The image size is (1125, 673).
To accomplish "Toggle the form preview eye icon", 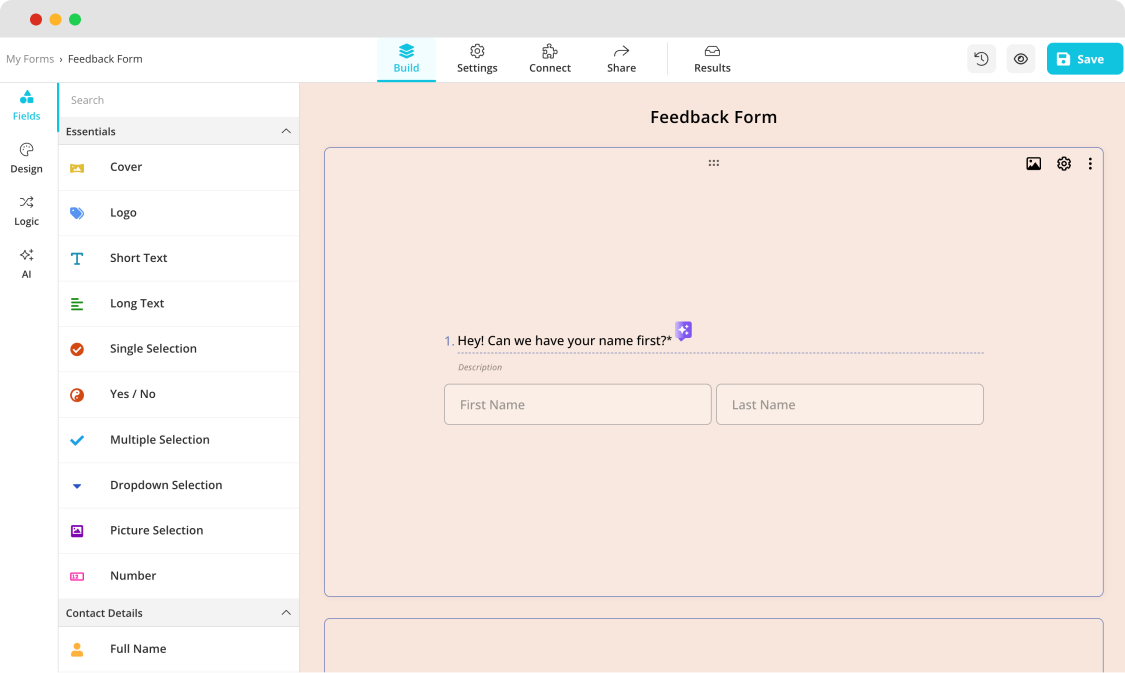I will [1021, 59].
